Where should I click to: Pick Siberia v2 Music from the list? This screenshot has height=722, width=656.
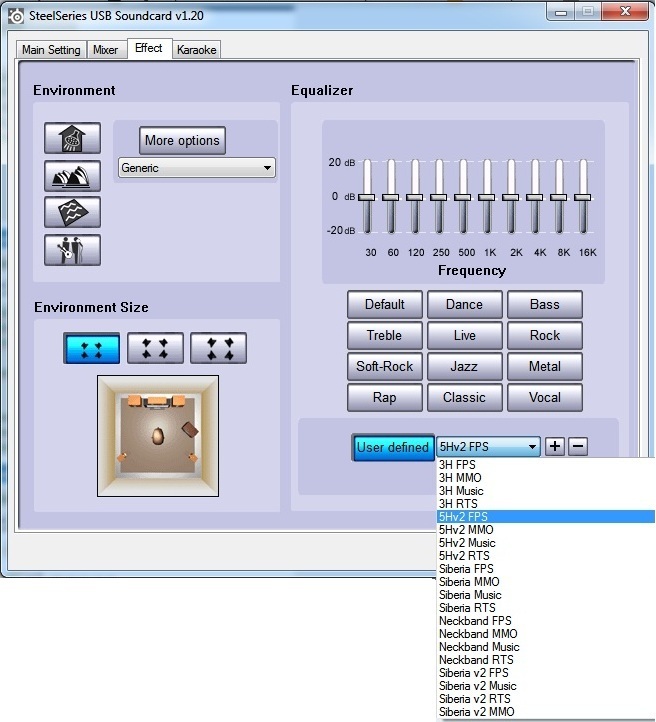(x=475, y=686)
